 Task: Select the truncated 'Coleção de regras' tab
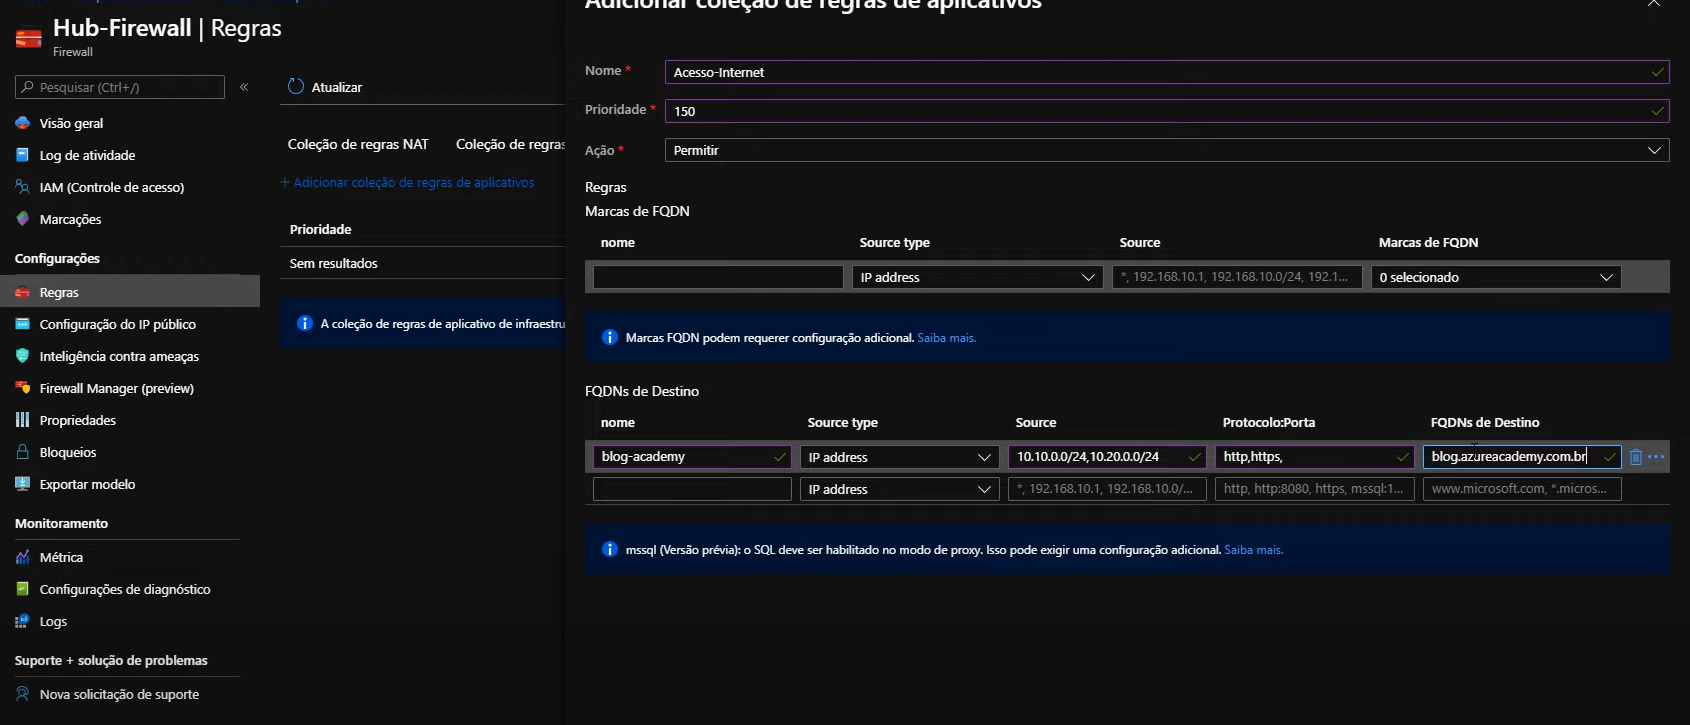(510, 144)
